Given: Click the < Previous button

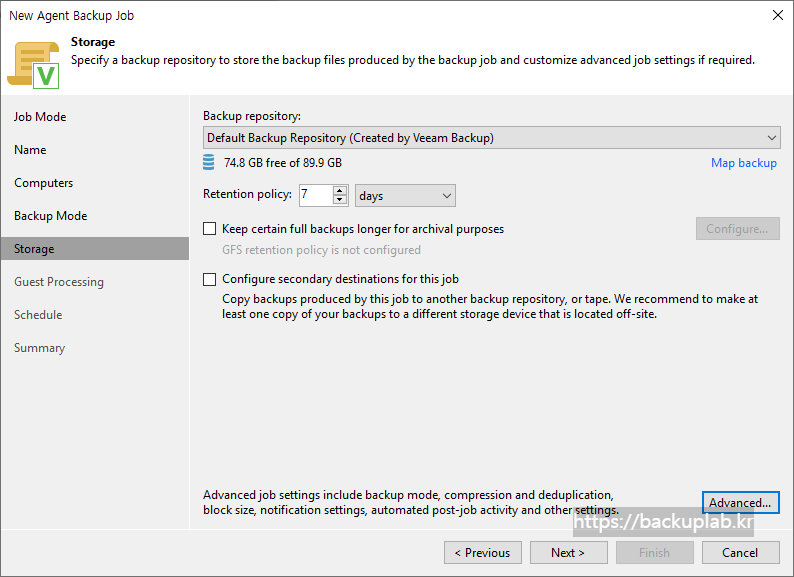Looking at the screenshot, I should pos(483,553).
